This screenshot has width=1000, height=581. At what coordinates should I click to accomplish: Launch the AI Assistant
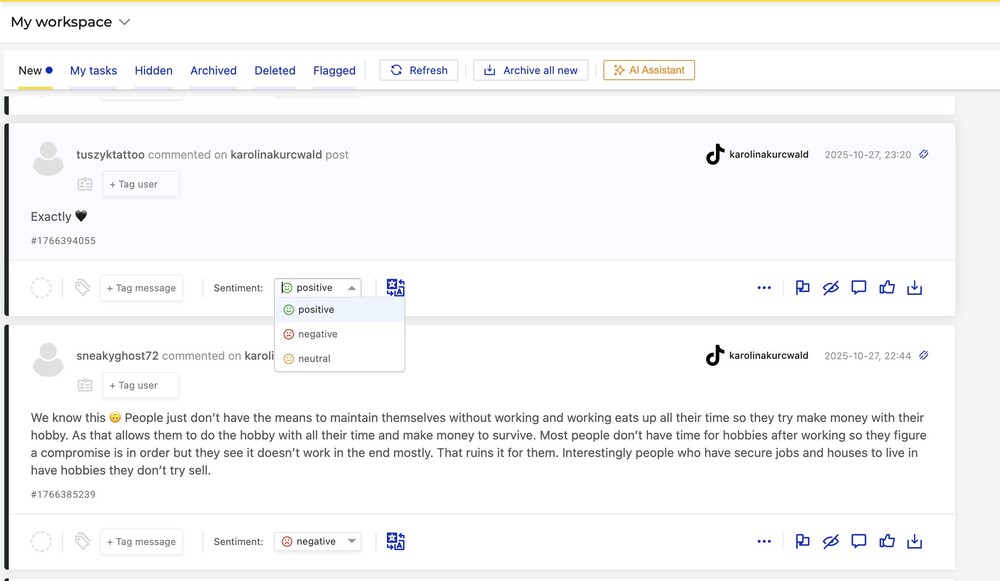click(x=648, y=70)
